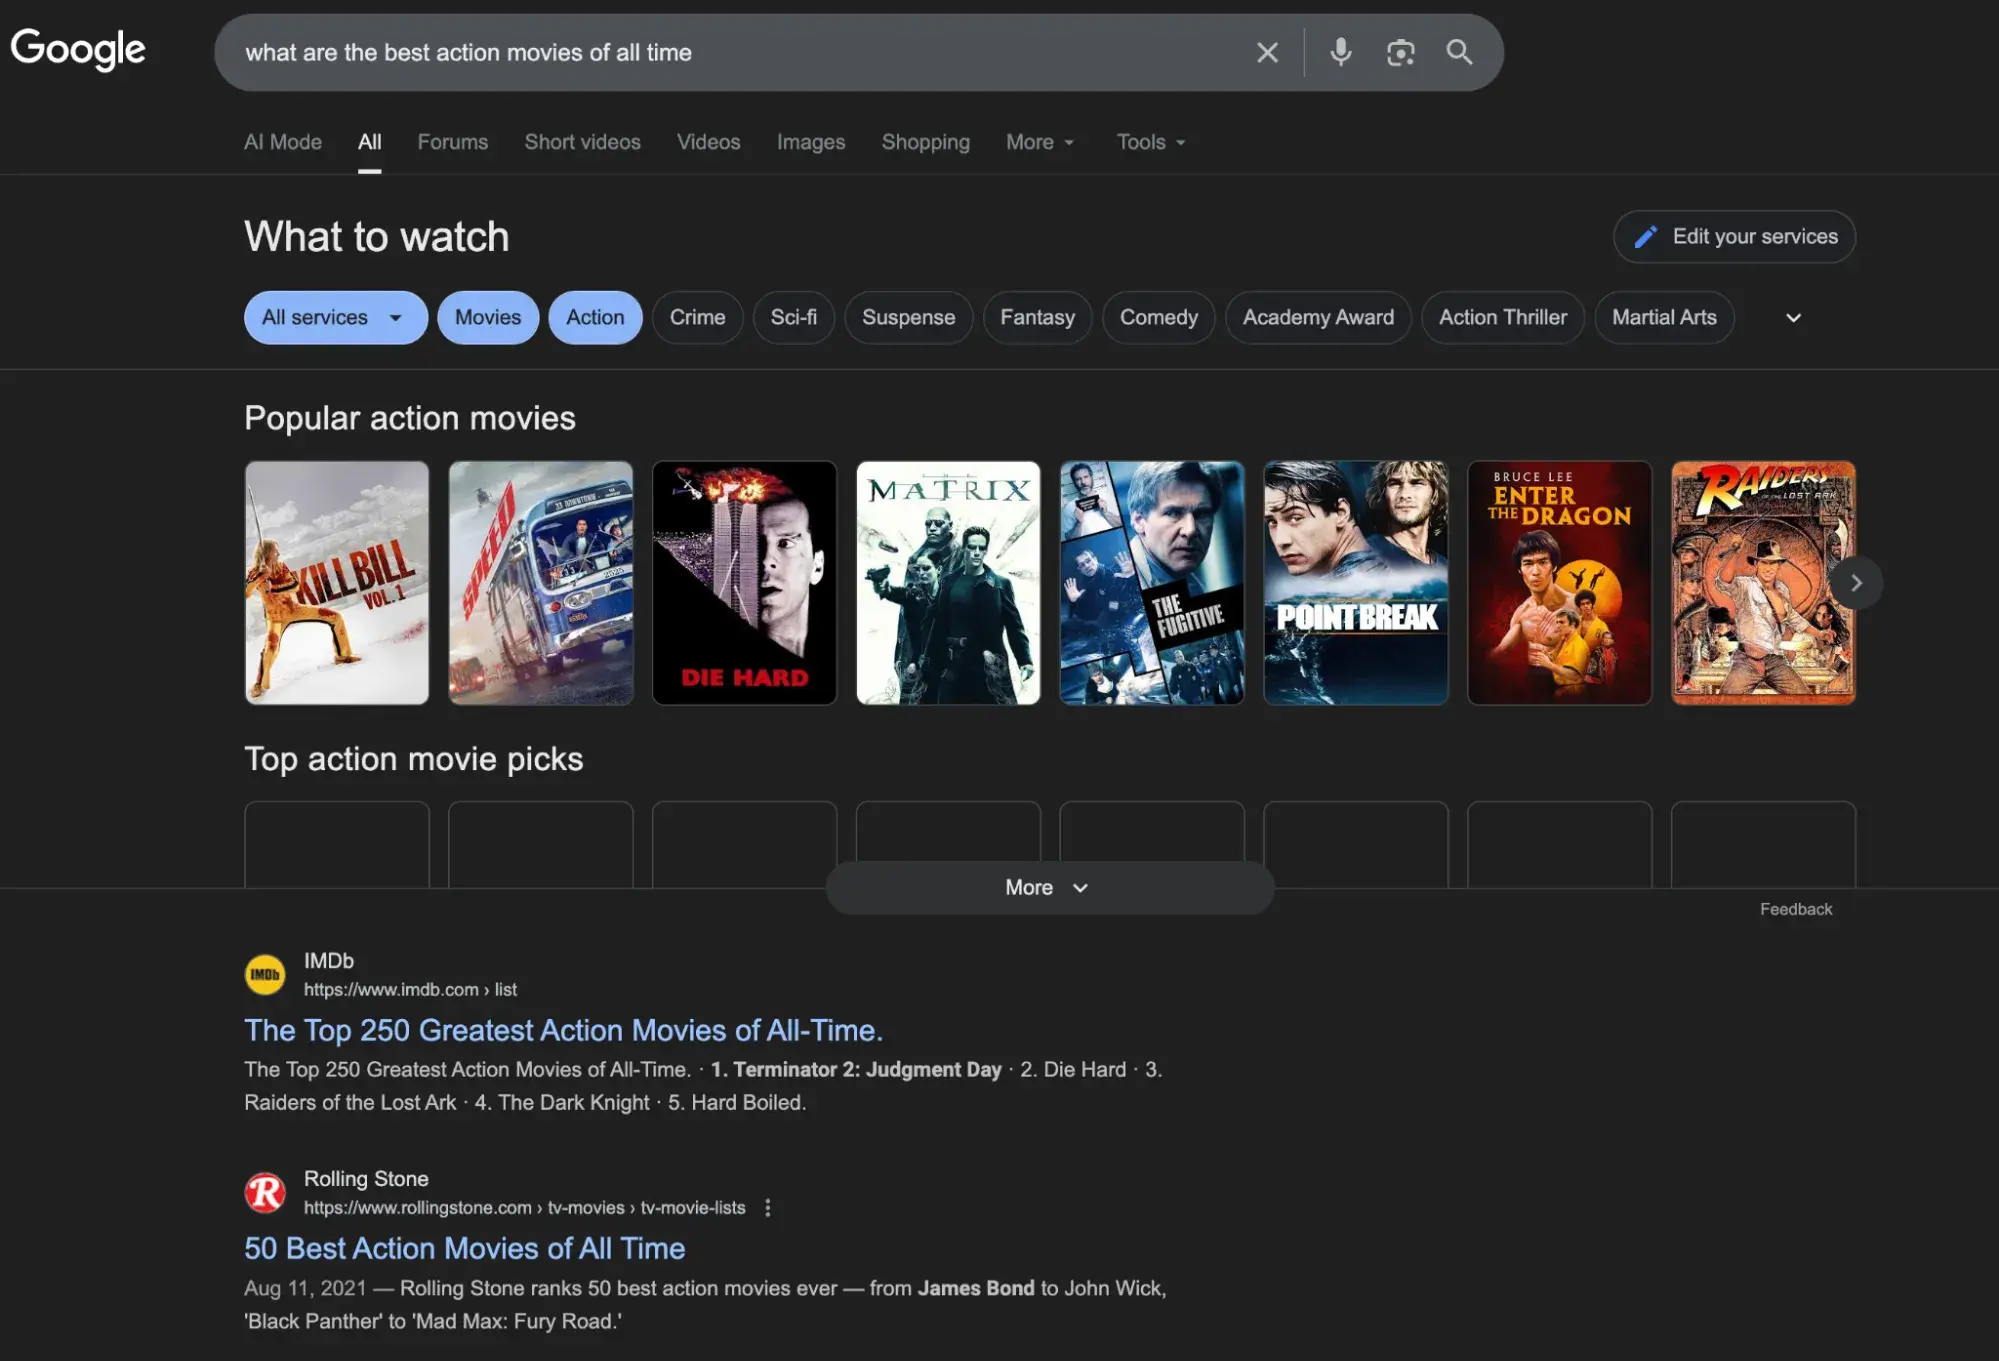
Task: Click the IMDb favicon next to the result
Action: coord(264,974)
